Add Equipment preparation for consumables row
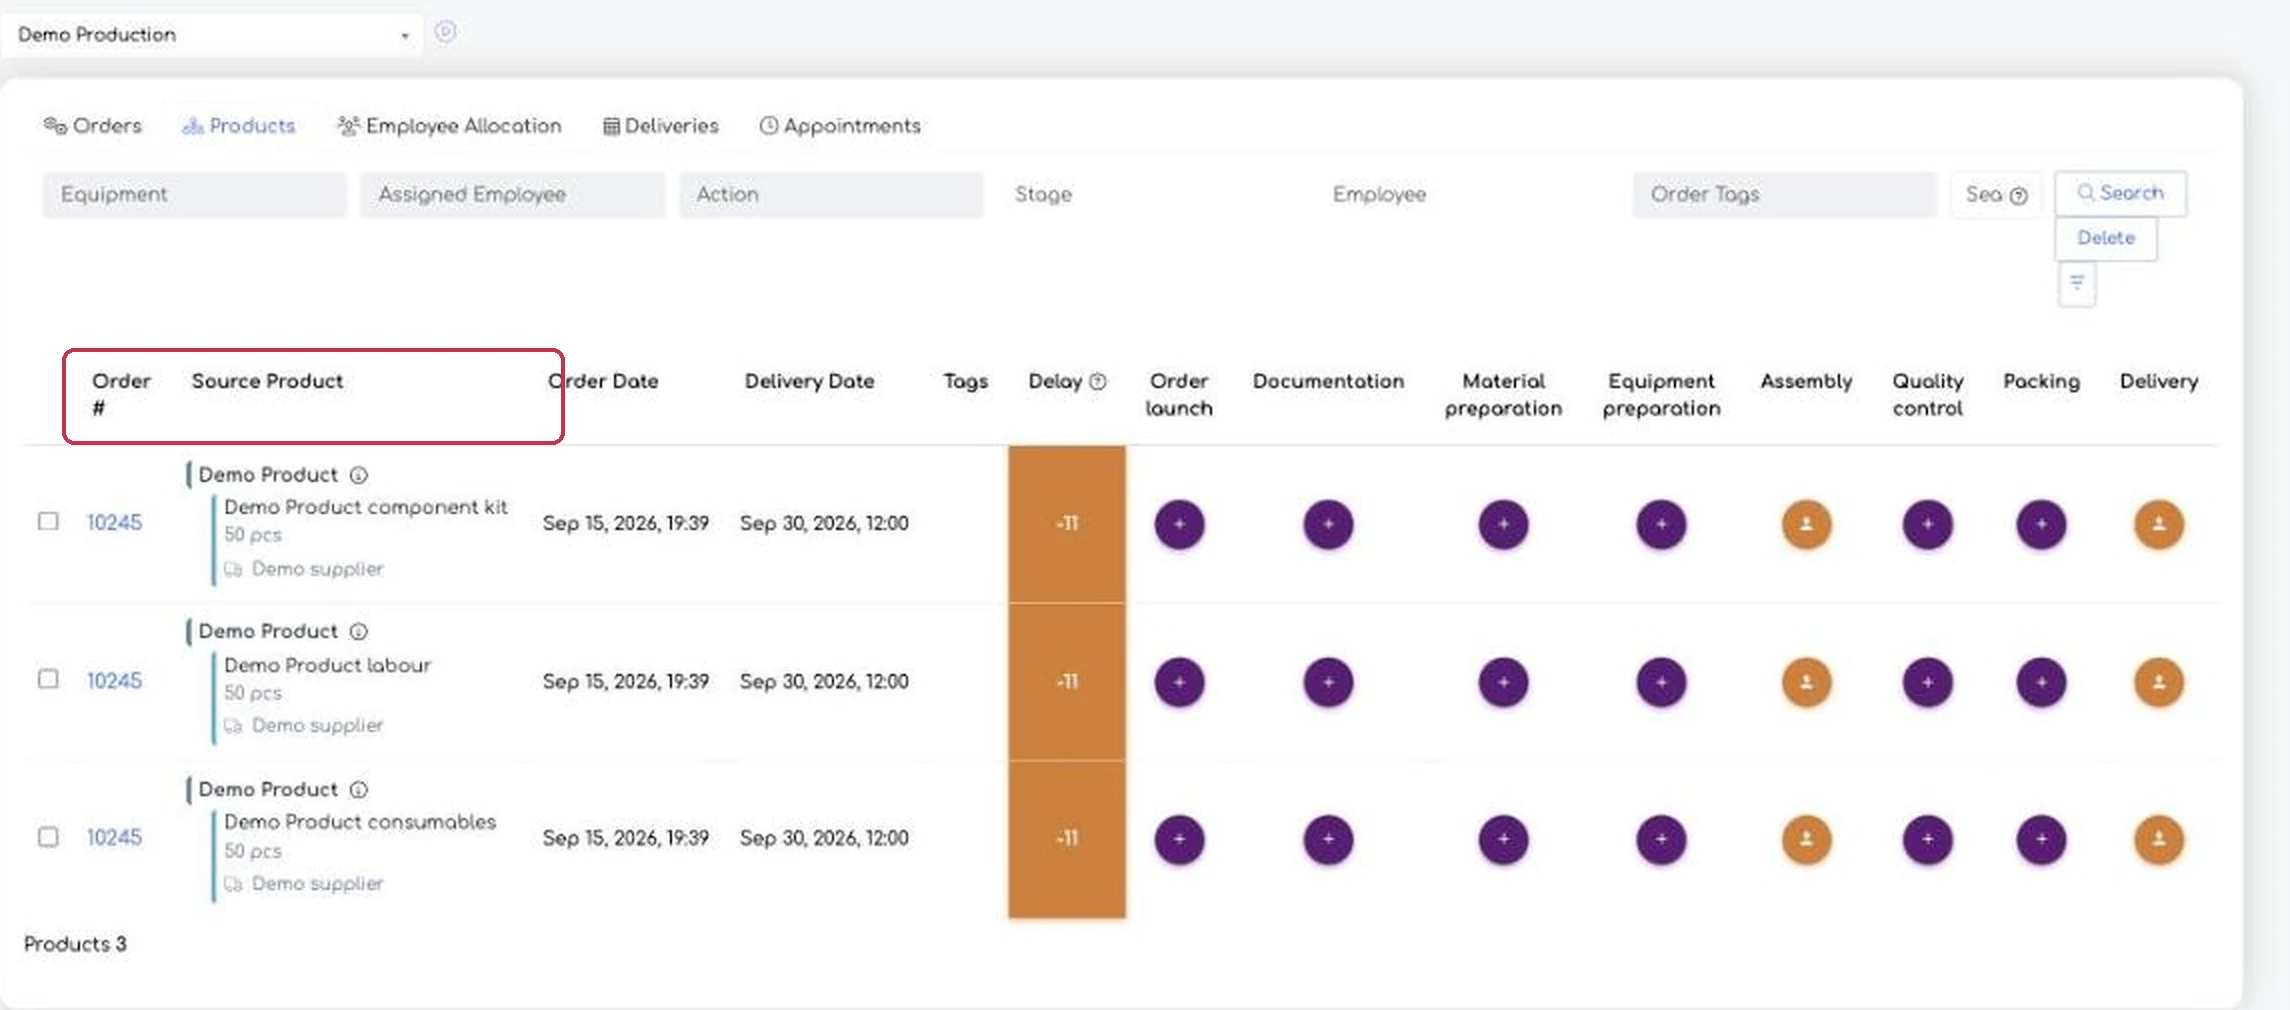Viewport: 2290px width, 1010px height. (x=1661, y=839)
